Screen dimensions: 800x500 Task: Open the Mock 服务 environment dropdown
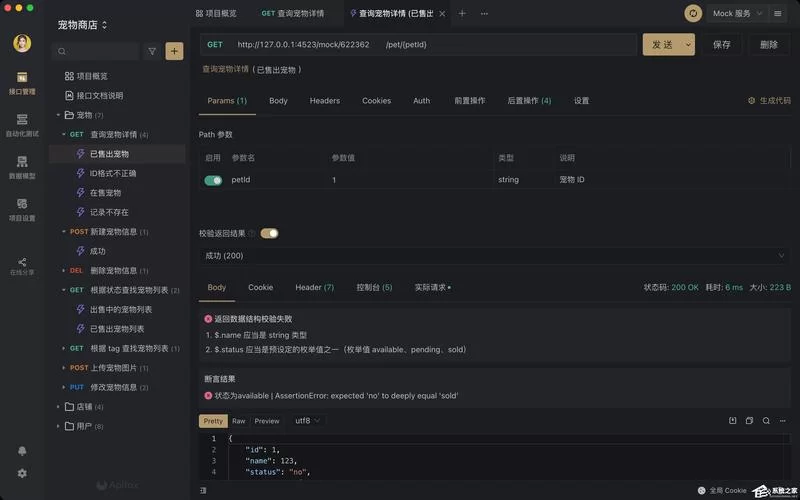coord(737,14)
